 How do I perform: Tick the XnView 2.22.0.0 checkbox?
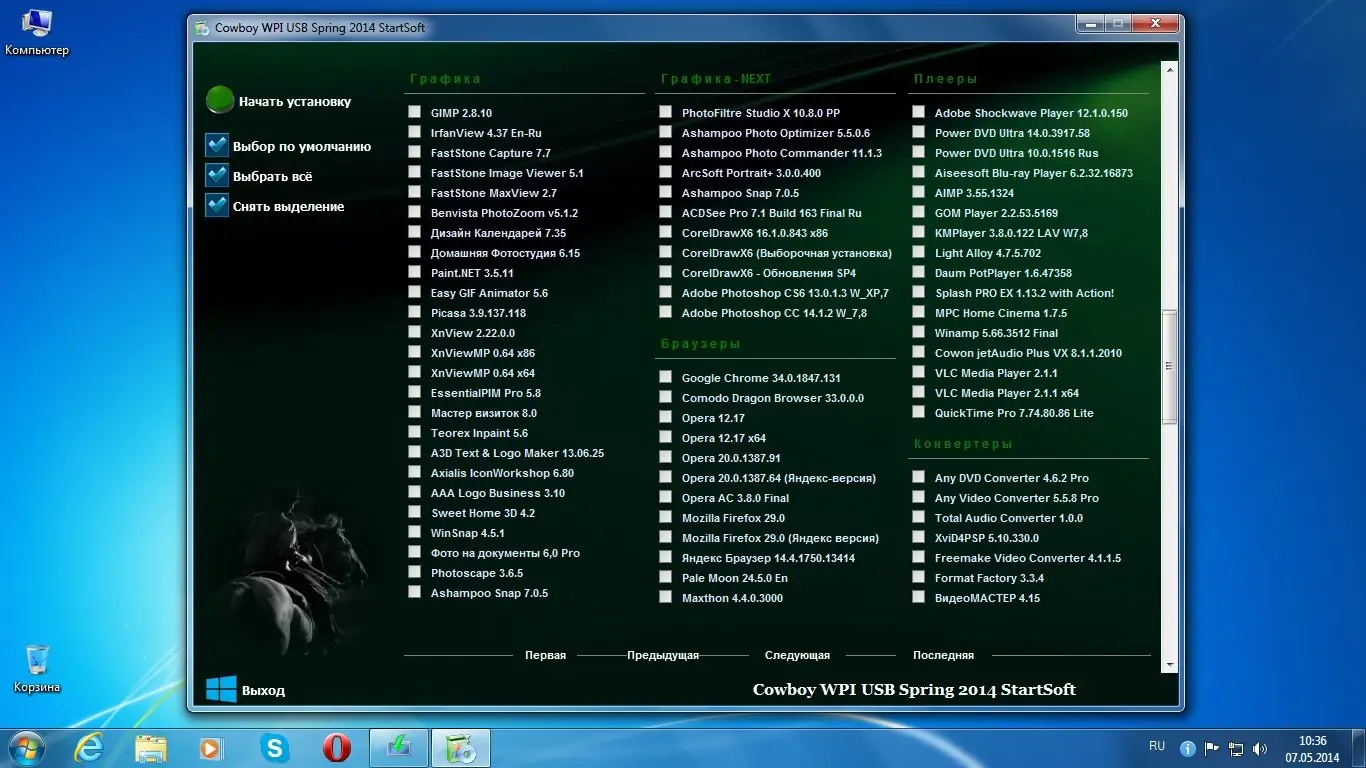pyautogui.click(x=414, y=332)
